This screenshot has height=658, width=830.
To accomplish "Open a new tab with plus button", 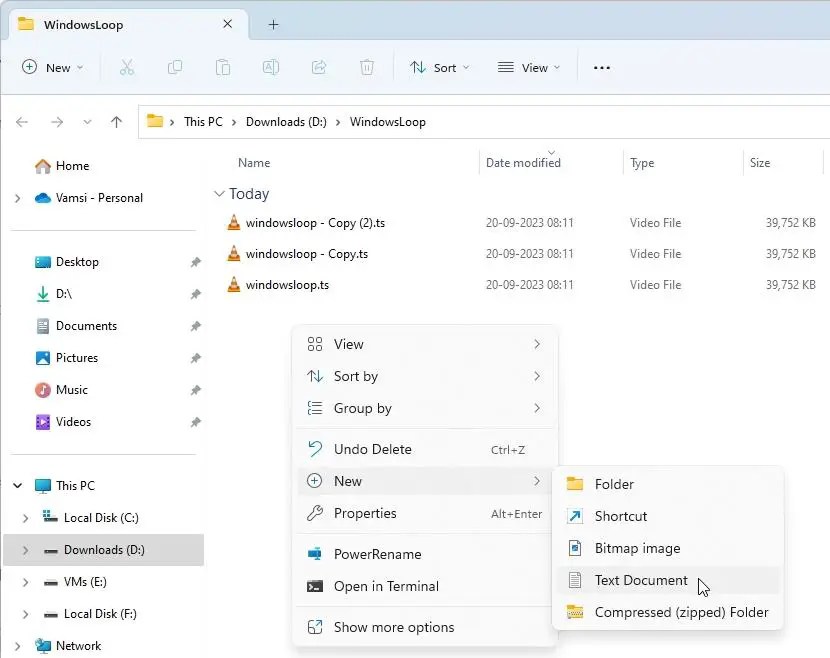I will coord(273,24).
